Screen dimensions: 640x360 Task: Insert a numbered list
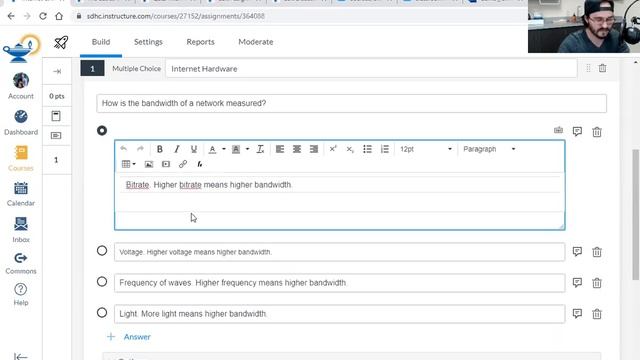click(x=384, y=149)
